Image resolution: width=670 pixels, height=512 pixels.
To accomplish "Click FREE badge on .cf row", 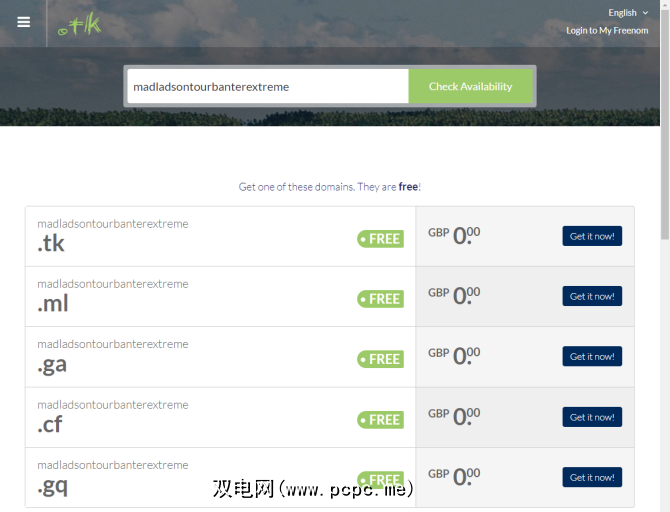I will pos(380,420).
